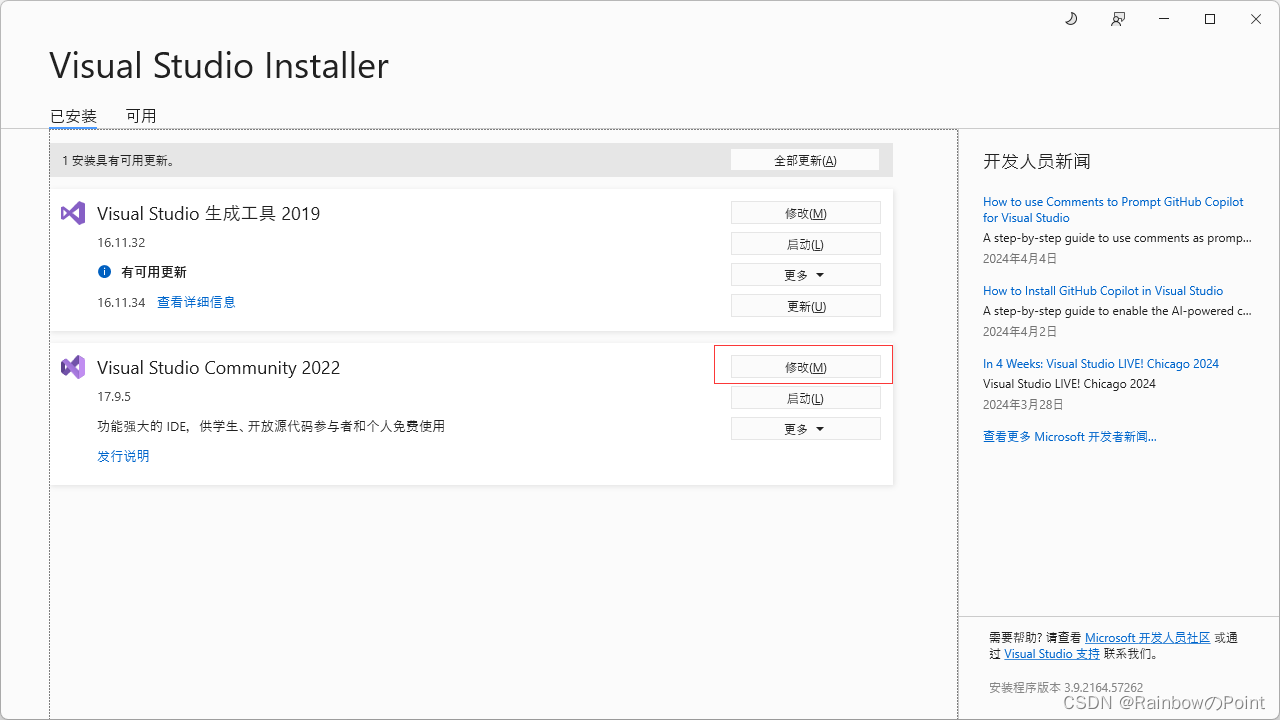Open 'How to Install GitHub Copilot' article
1280x720 pixels.
coord(1103,291)
